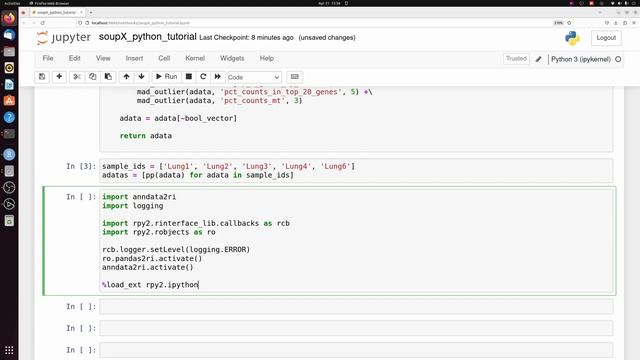Click the active cell with rpy2 imports
The image size is (640, 360).
point(356,240)
